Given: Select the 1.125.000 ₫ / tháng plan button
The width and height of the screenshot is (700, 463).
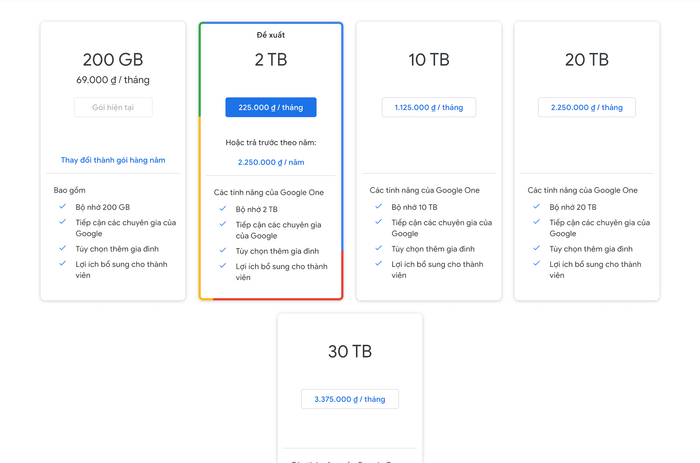Looking at the screenshot, I should (429, 107).
